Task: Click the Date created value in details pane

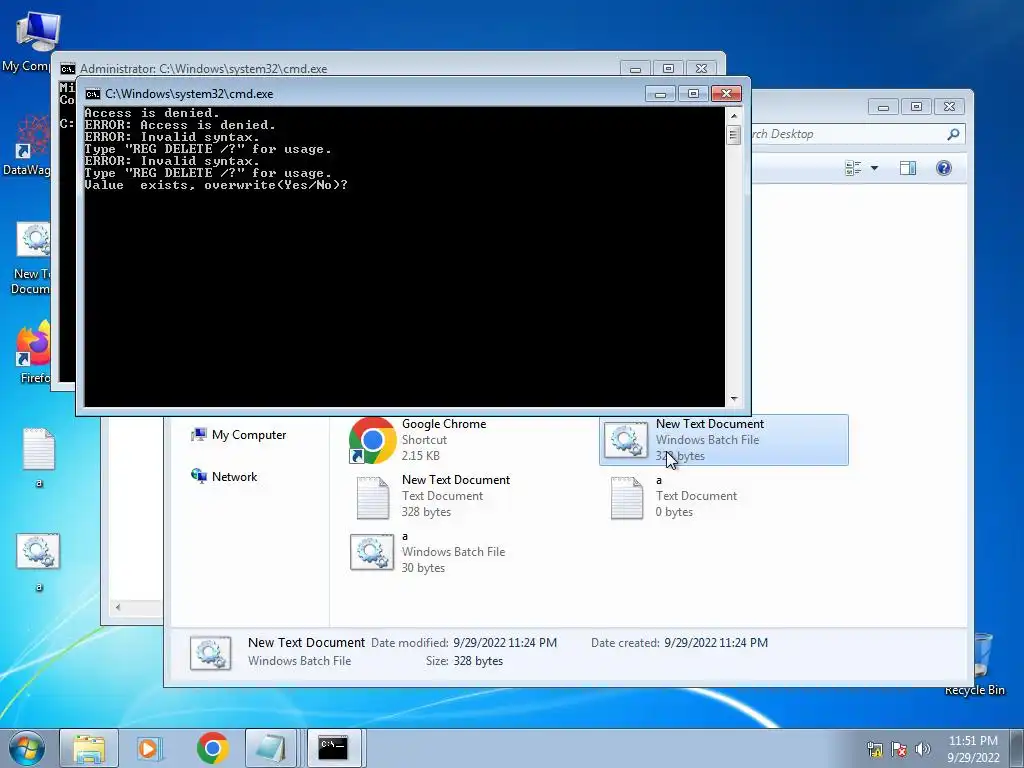Action: 716,643
